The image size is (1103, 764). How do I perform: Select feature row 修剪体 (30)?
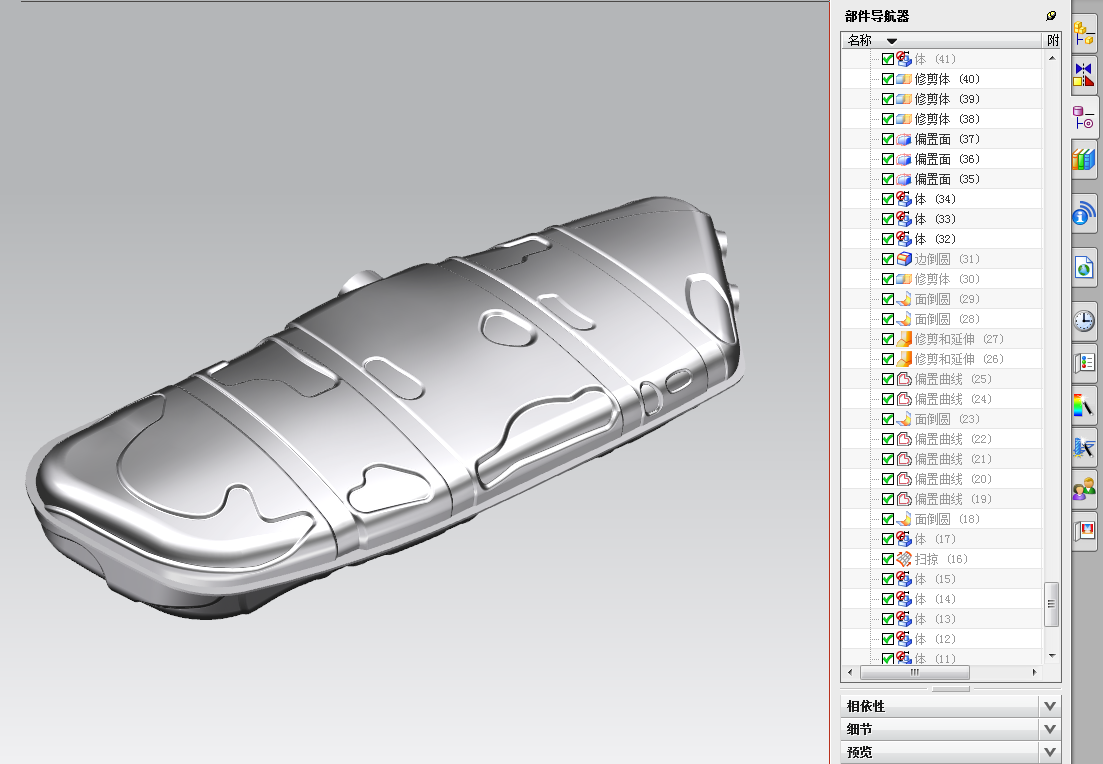tap(941, 279)
